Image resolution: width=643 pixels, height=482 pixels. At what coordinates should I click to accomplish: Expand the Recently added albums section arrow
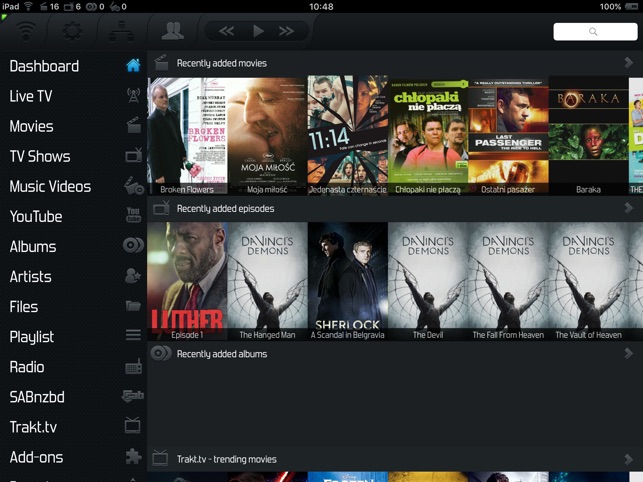(x=628, y=353)
